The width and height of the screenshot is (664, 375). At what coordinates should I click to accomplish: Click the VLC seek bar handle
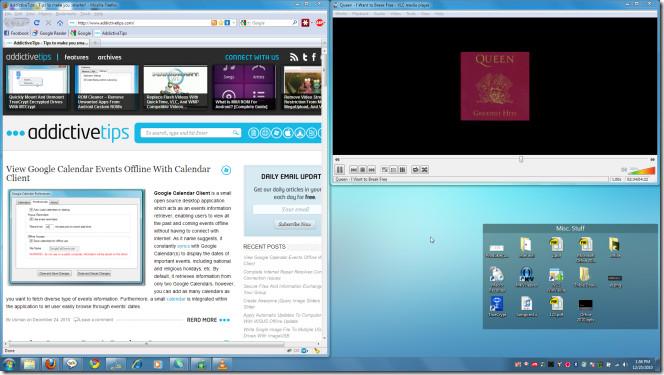point(521,159)
